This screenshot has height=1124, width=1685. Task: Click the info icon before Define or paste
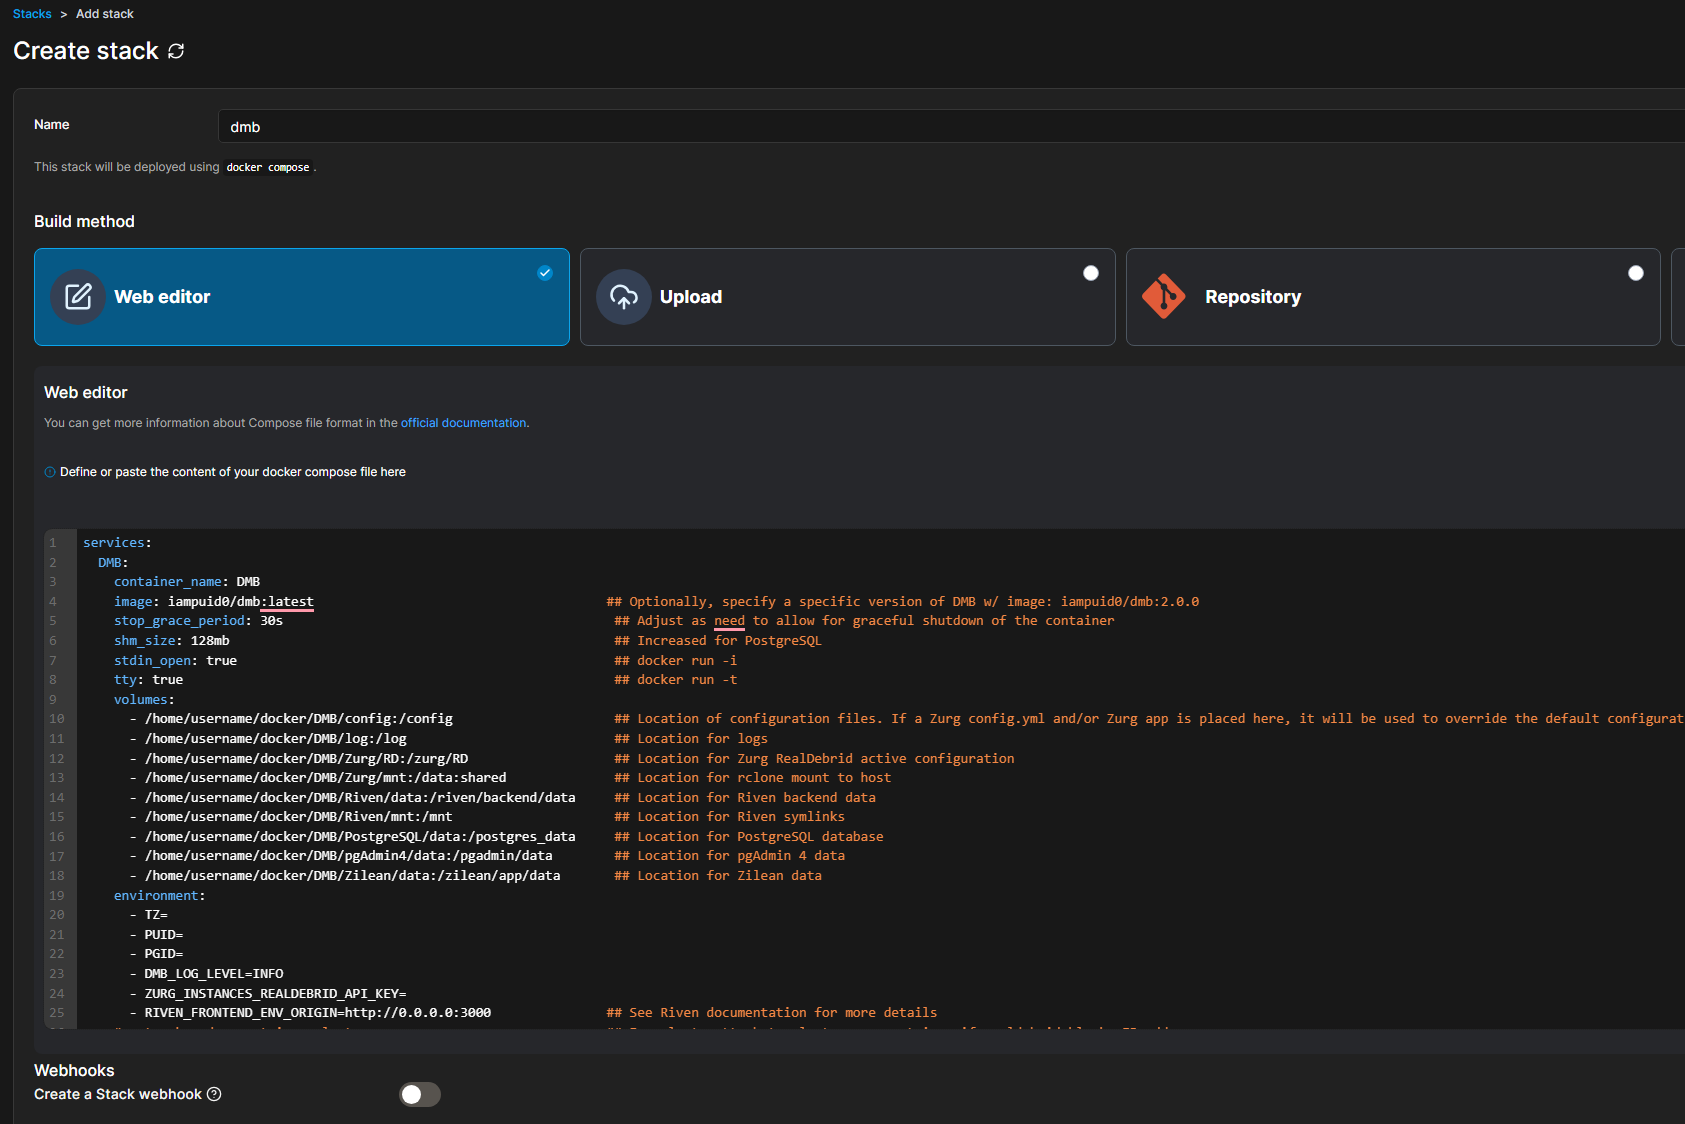(50, 472)
